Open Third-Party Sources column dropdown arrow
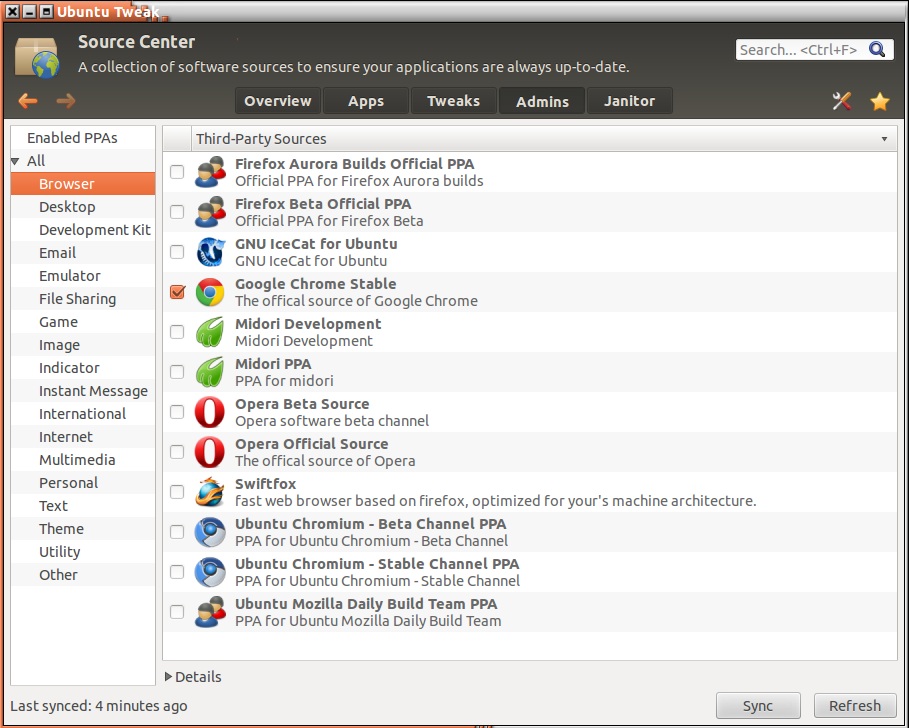 tap(884, 139)
